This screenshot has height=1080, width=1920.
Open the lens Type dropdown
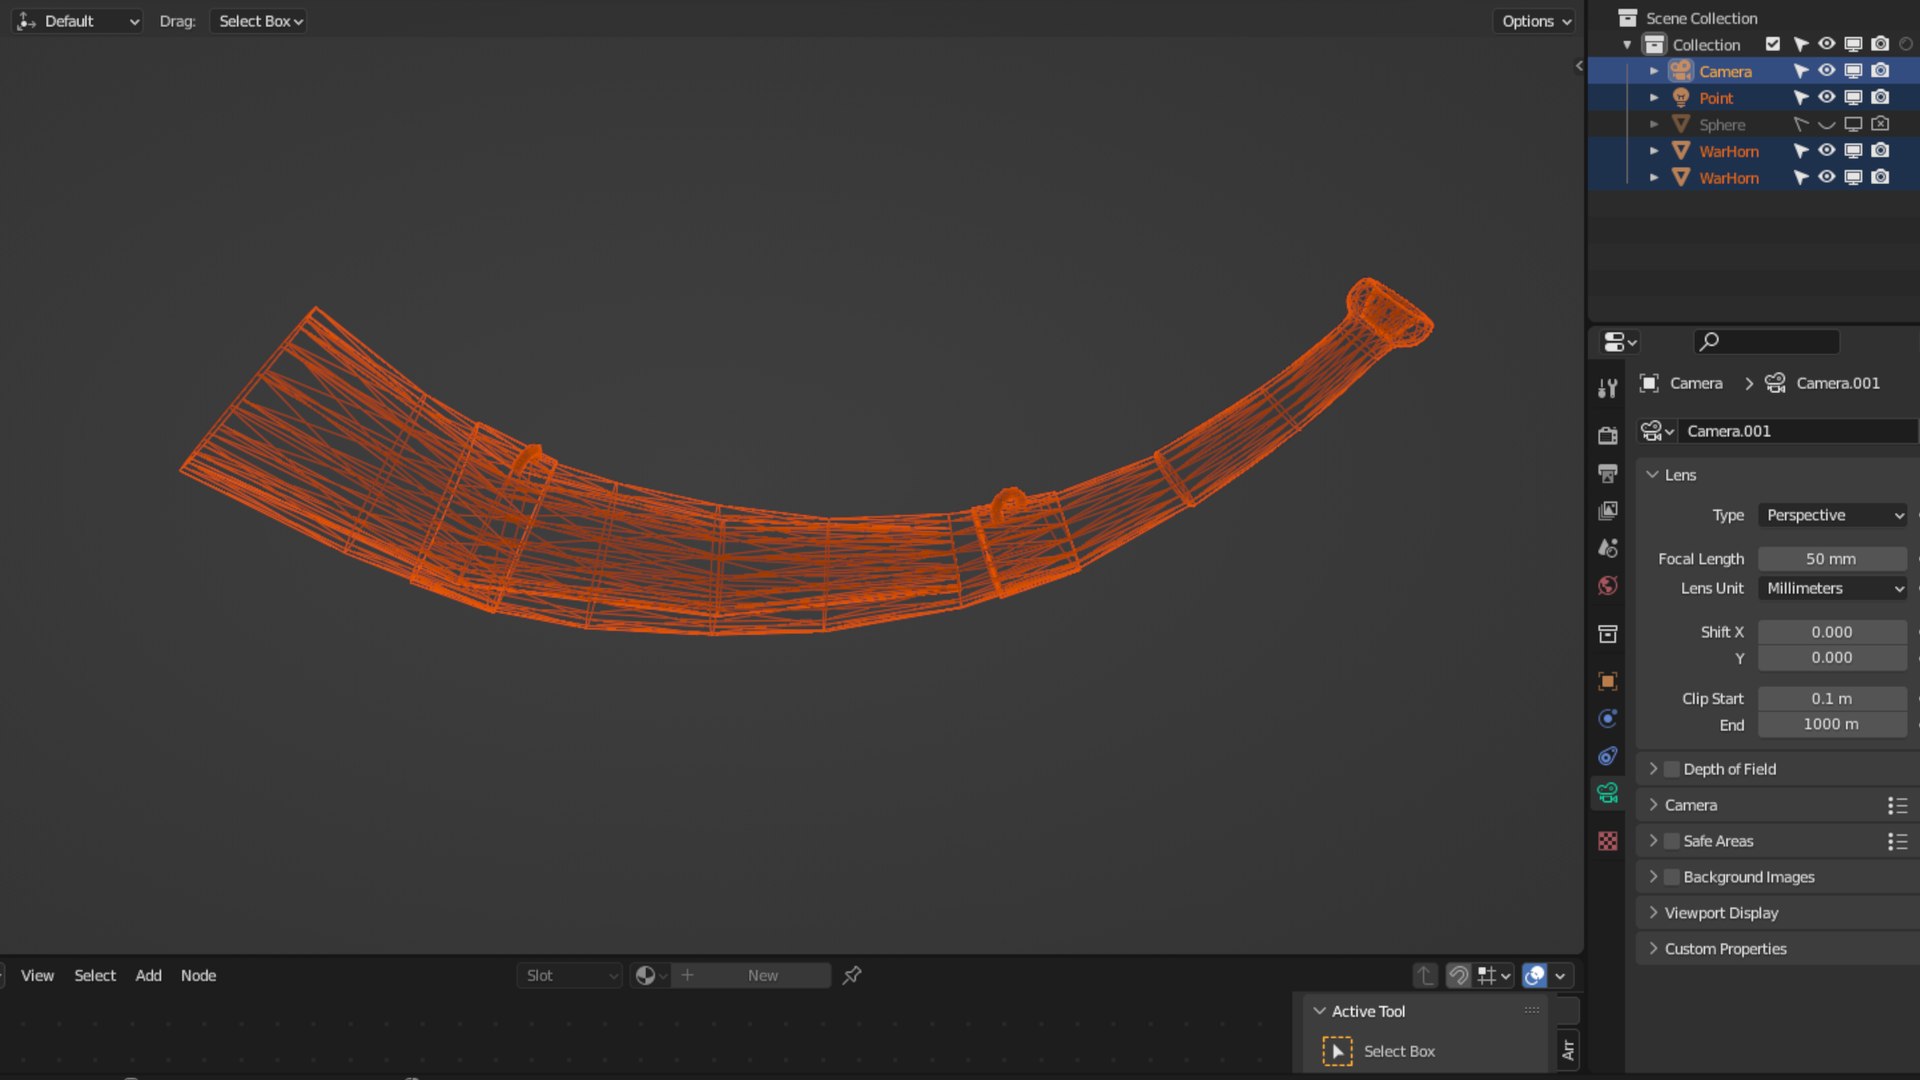click(1833, 514)
